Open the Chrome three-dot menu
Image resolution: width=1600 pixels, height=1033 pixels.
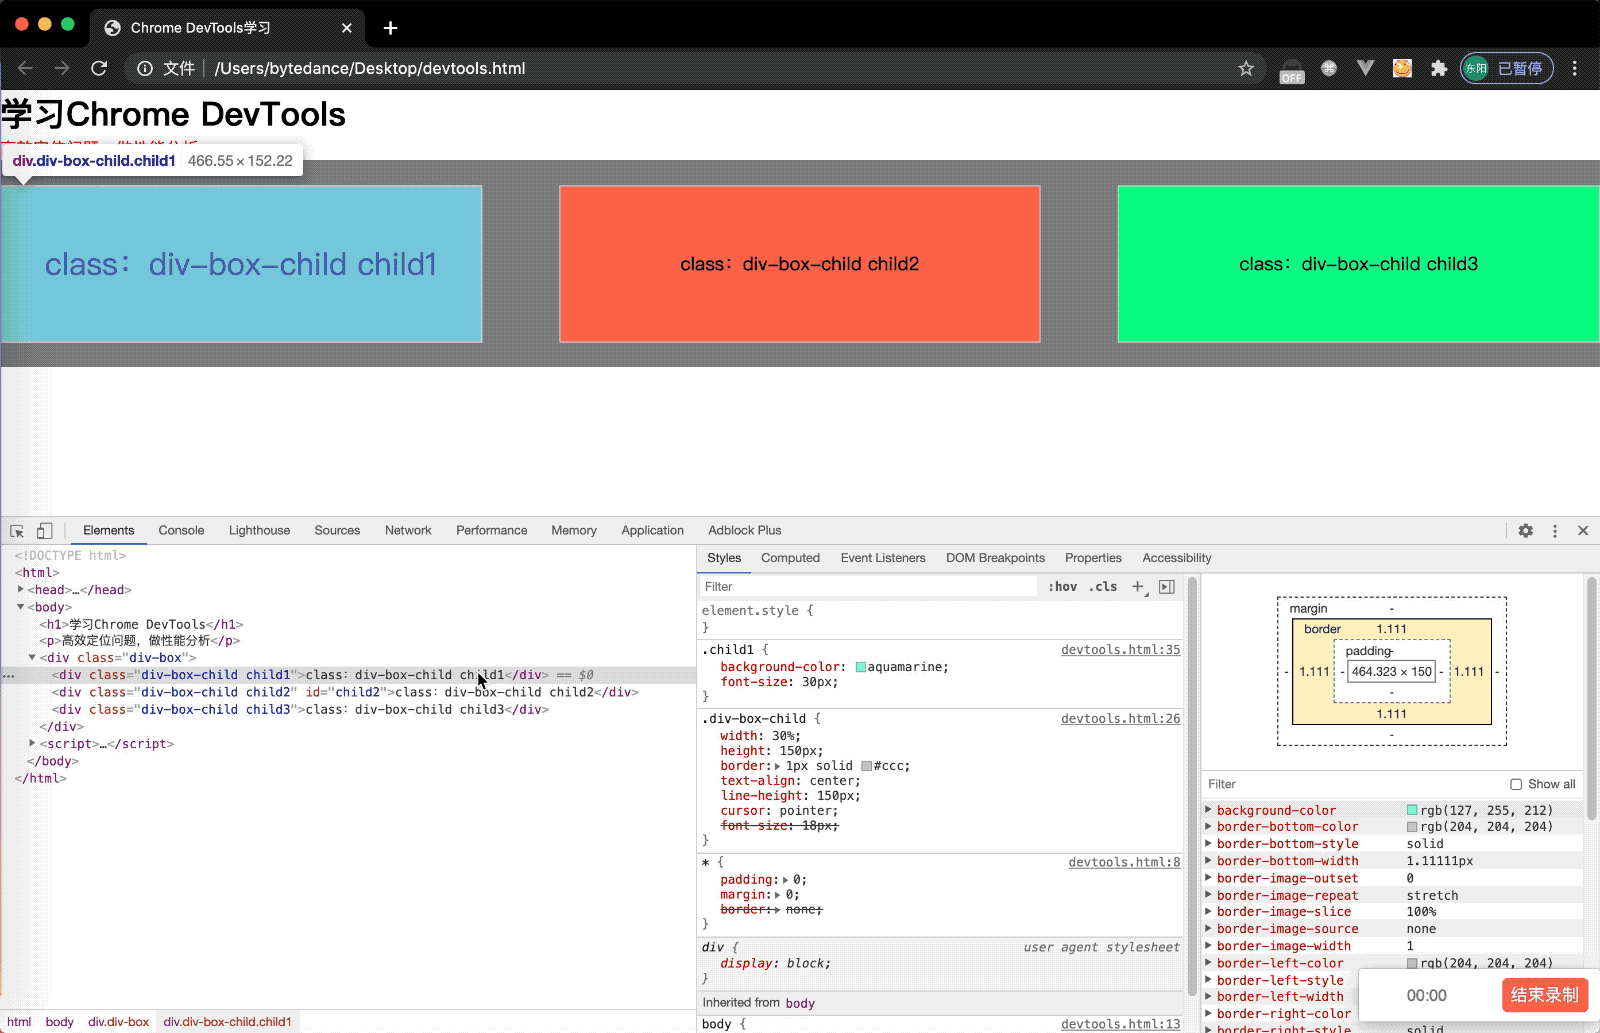[x=1575, y=68]
